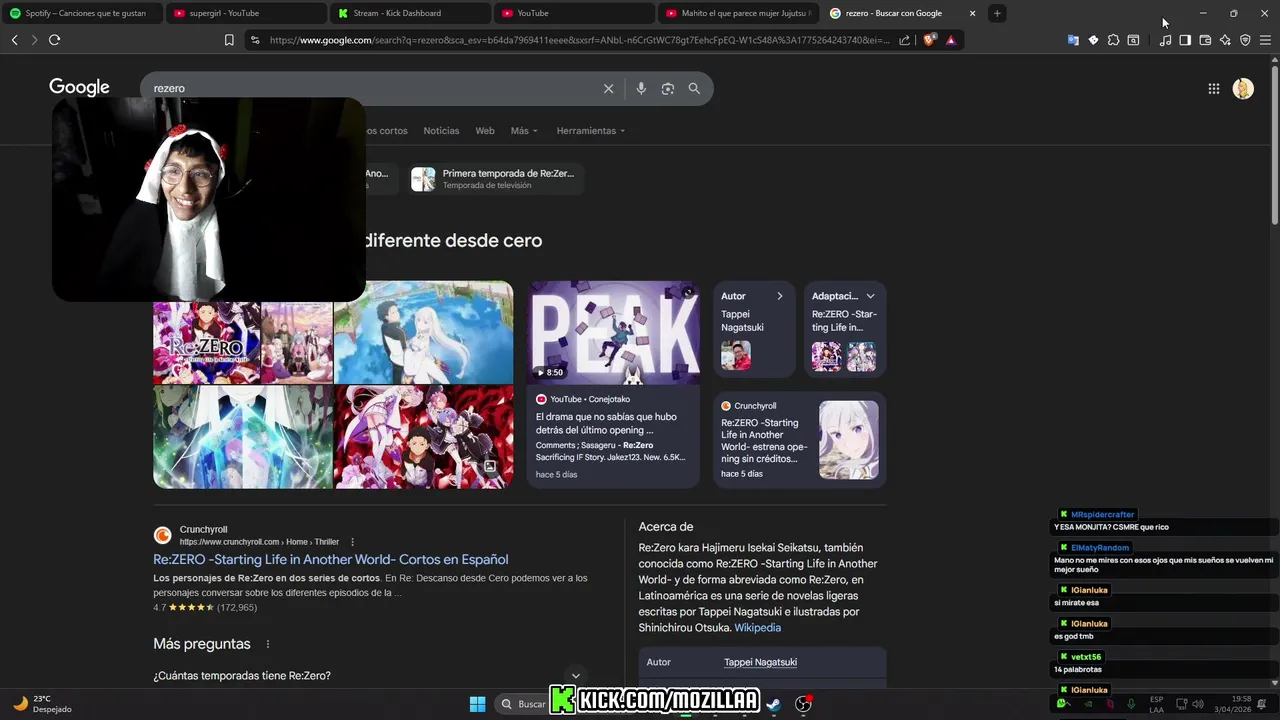Click the Brave Rewards triangle icon
This screenshot has height=720, width=1280.
click(x=950, y=40)
